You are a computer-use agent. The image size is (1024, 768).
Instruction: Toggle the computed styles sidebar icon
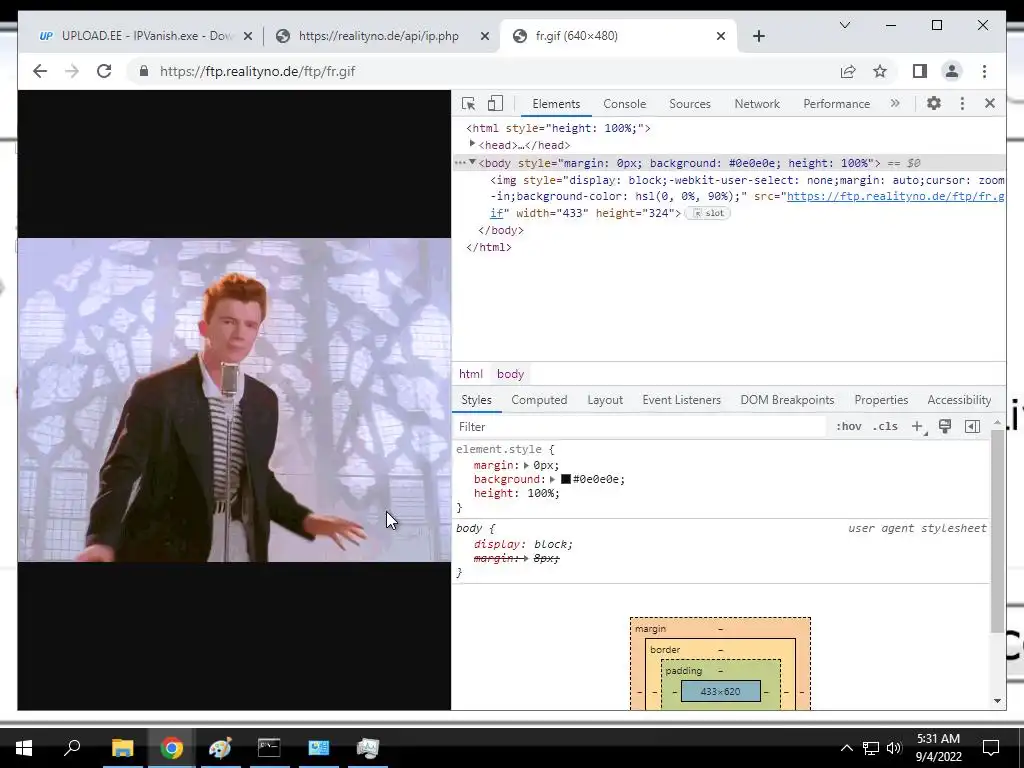pos(972,426)
